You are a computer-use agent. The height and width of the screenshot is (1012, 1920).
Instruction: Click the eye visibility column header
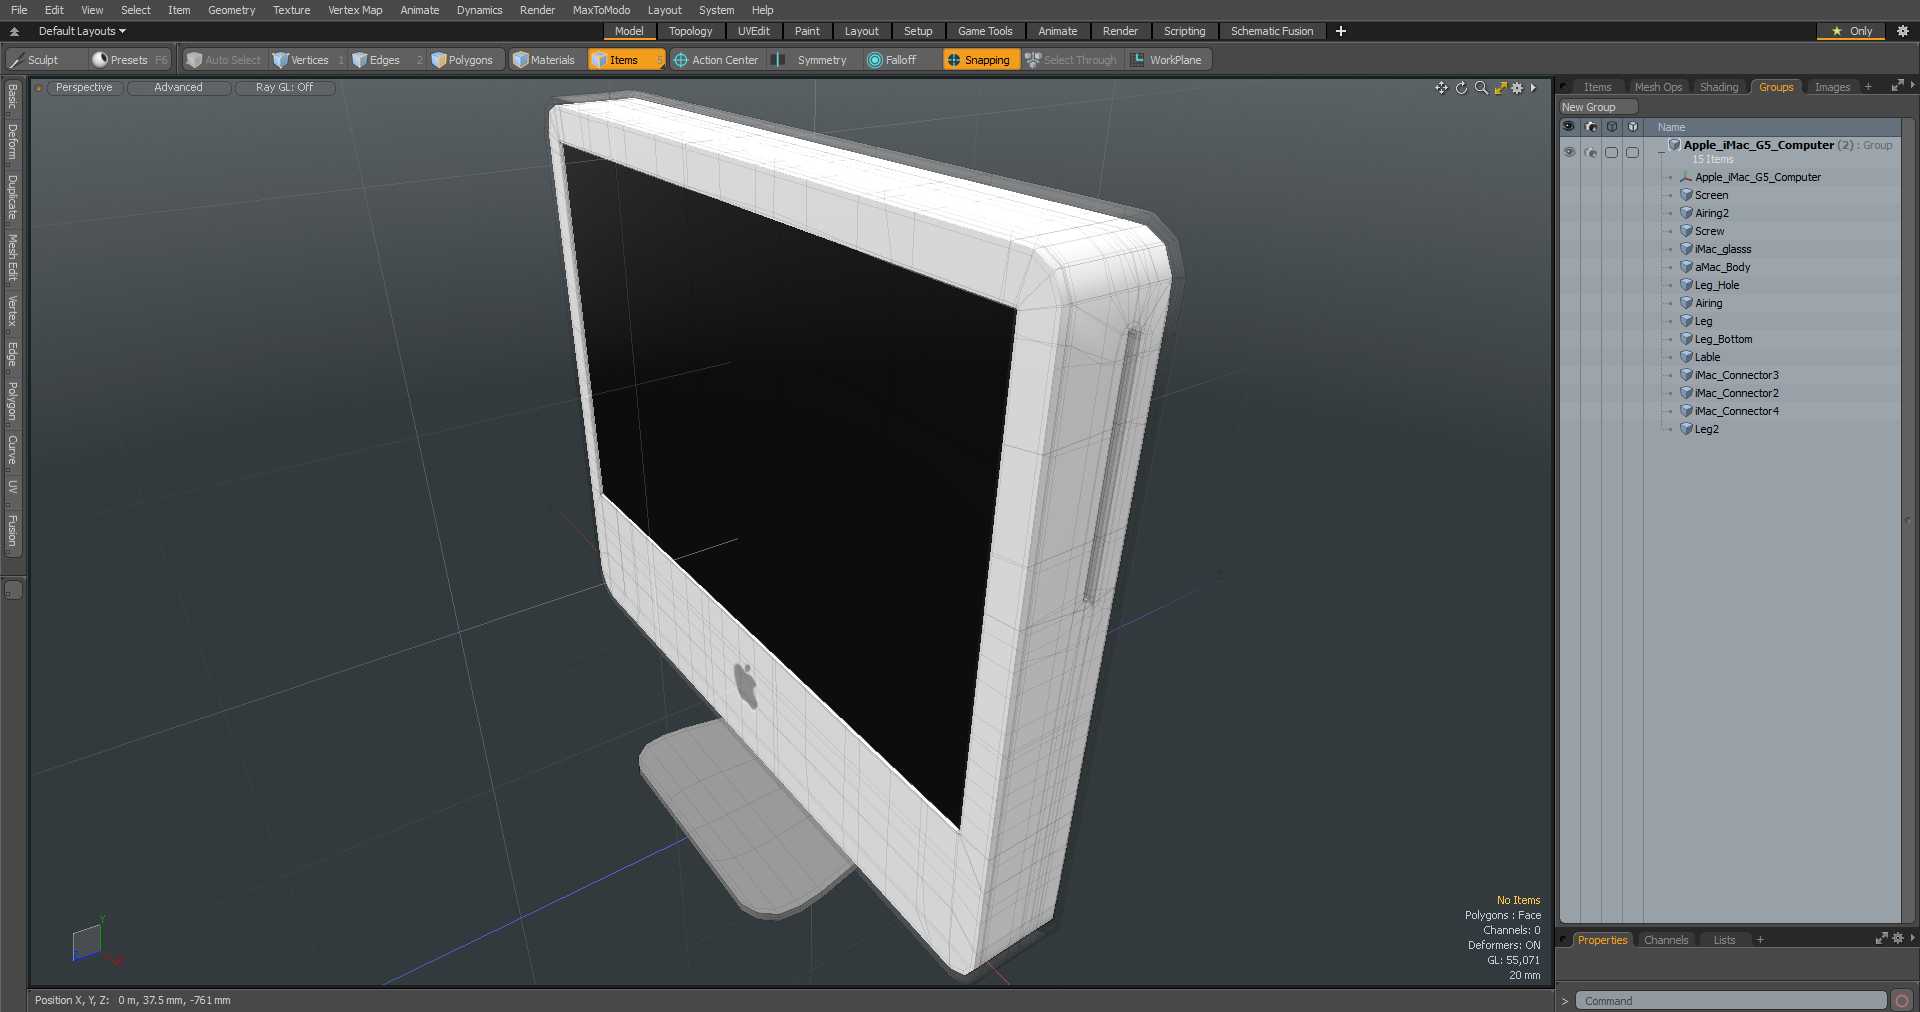click(x=1568, y=127)
